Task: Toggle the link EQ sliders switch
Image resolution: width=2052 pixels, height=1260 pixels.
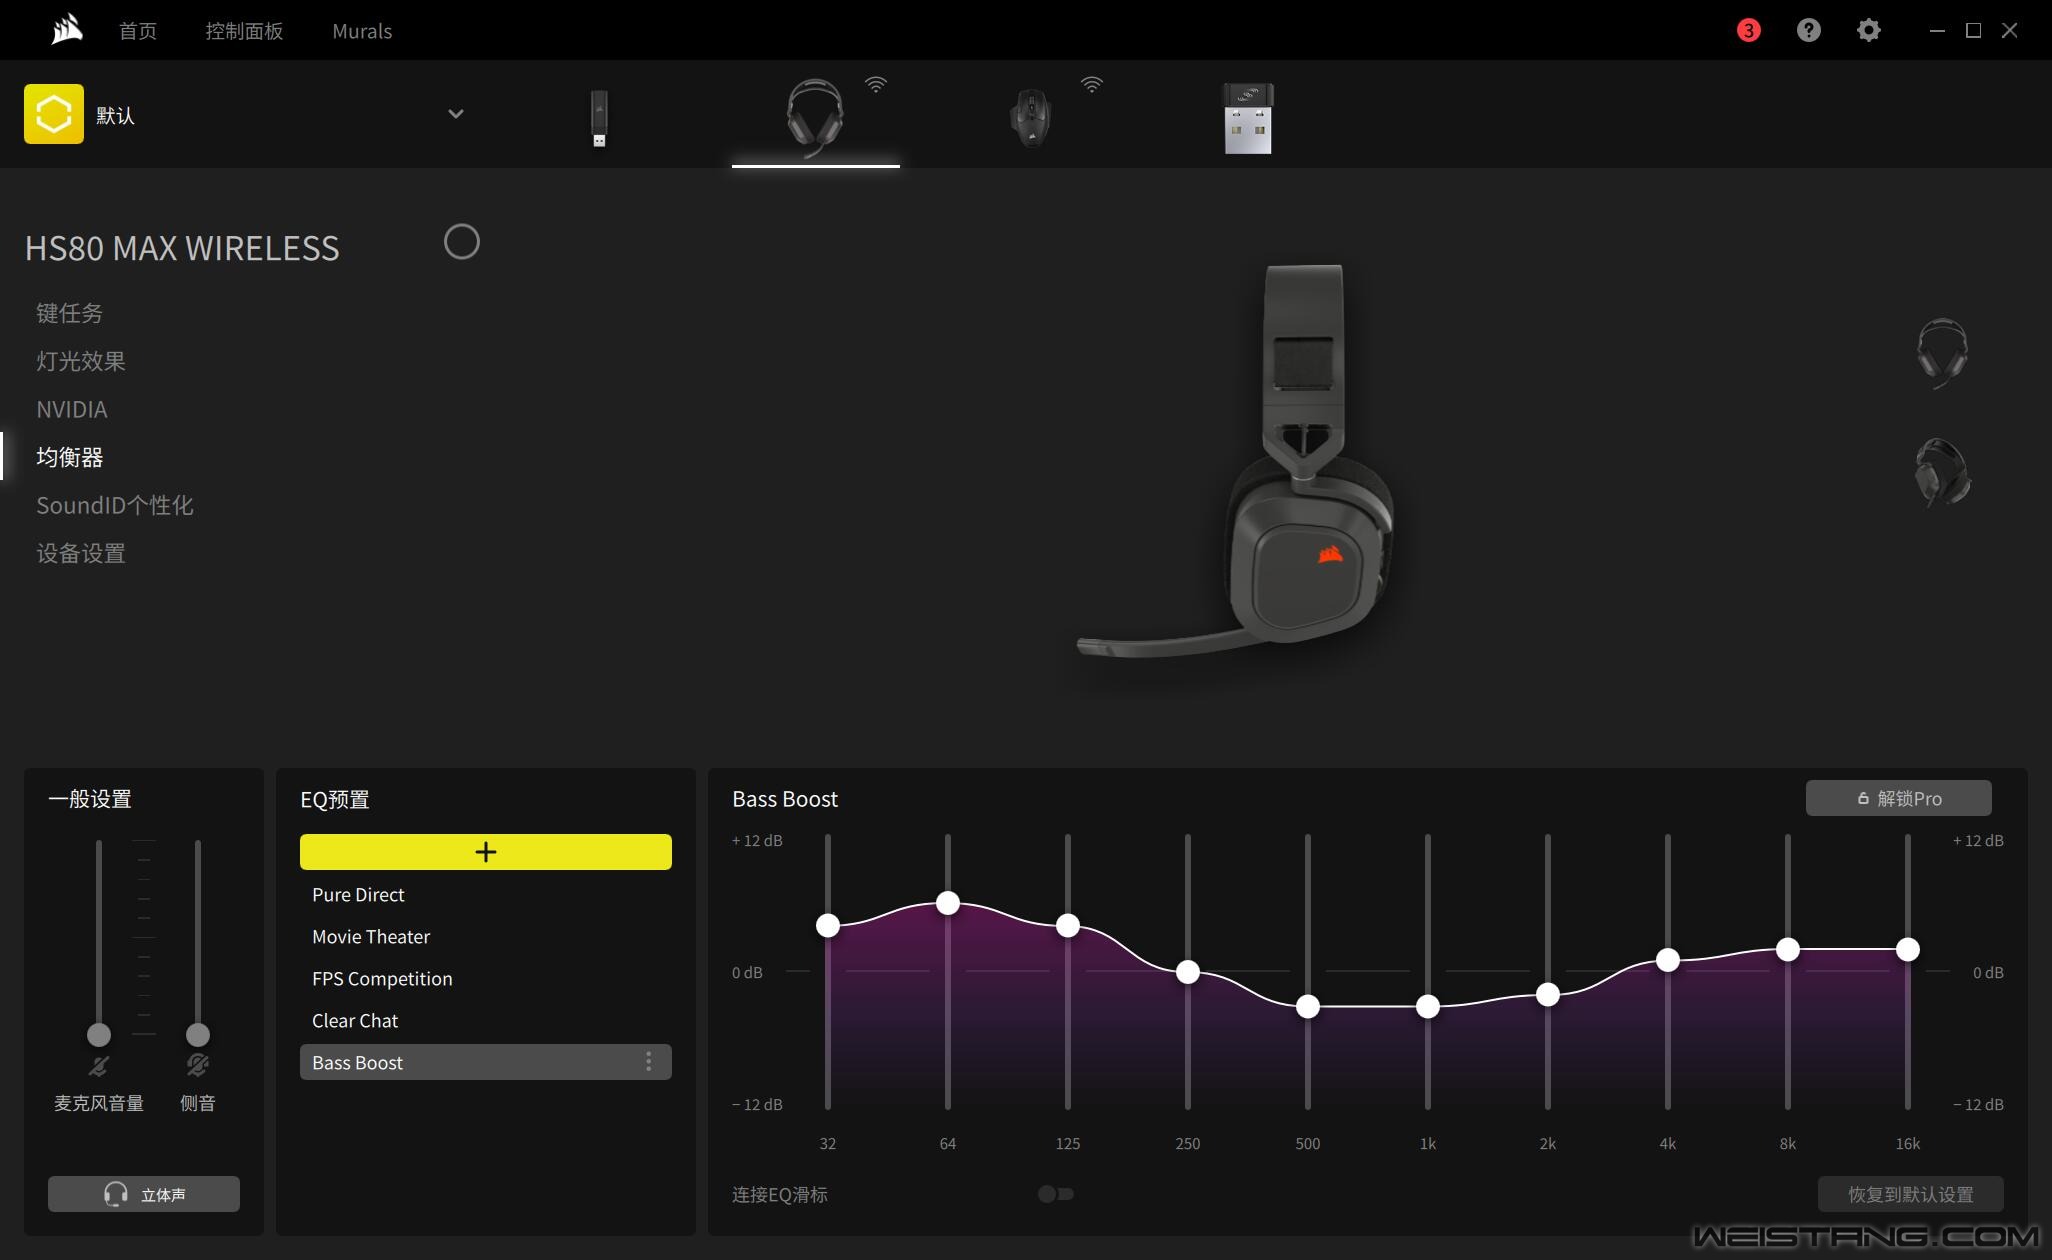Action: point(1055,1194)
